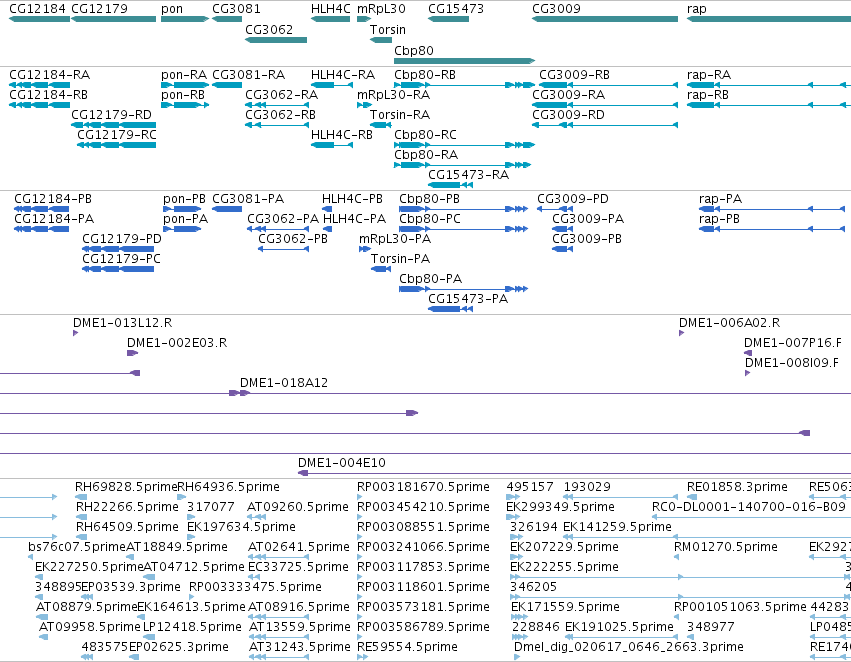Click protein CG3009-PB
Image resolution: width=851 pixels, height=662 pixels.
pyautogui.click(x=562, y=249)
